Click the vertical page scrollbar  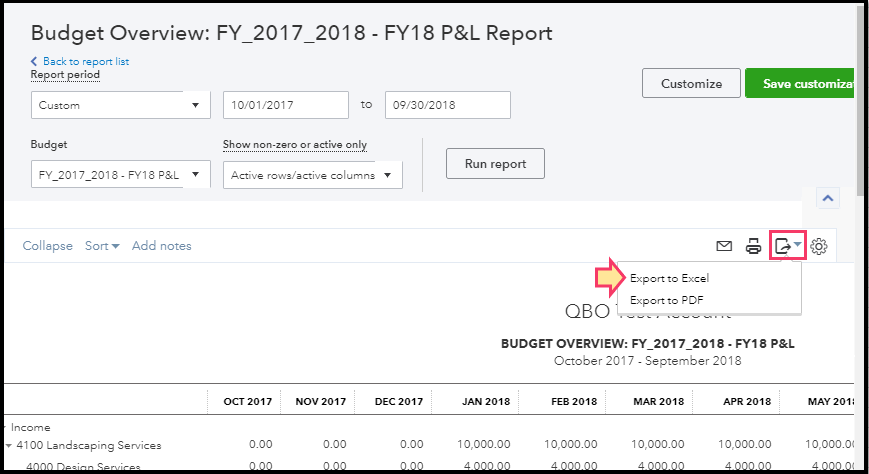[861, 100]
